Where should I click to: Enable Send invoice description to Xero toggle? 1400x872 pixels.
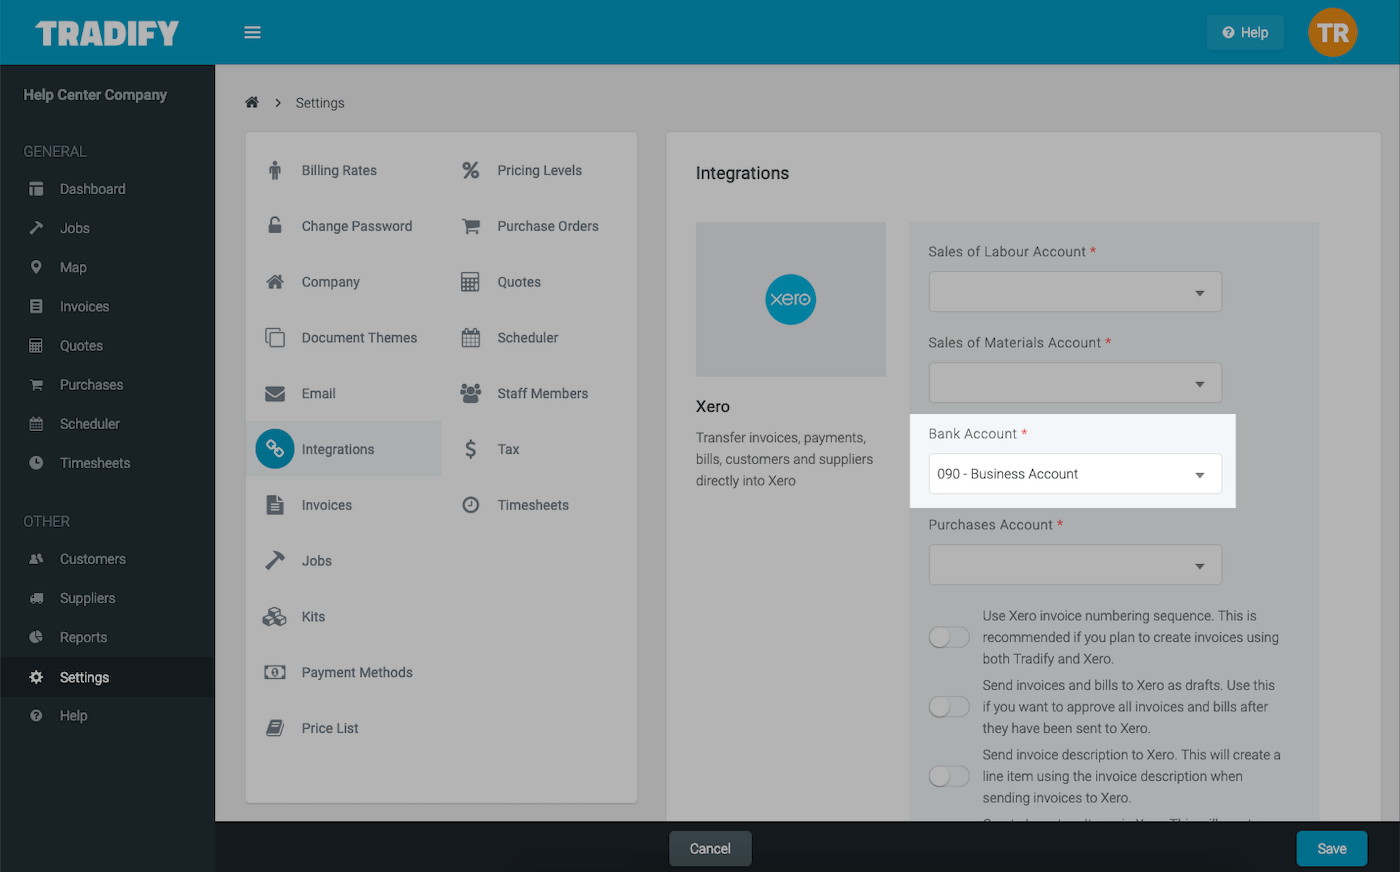pyautogui.click(x=949, y=776)
